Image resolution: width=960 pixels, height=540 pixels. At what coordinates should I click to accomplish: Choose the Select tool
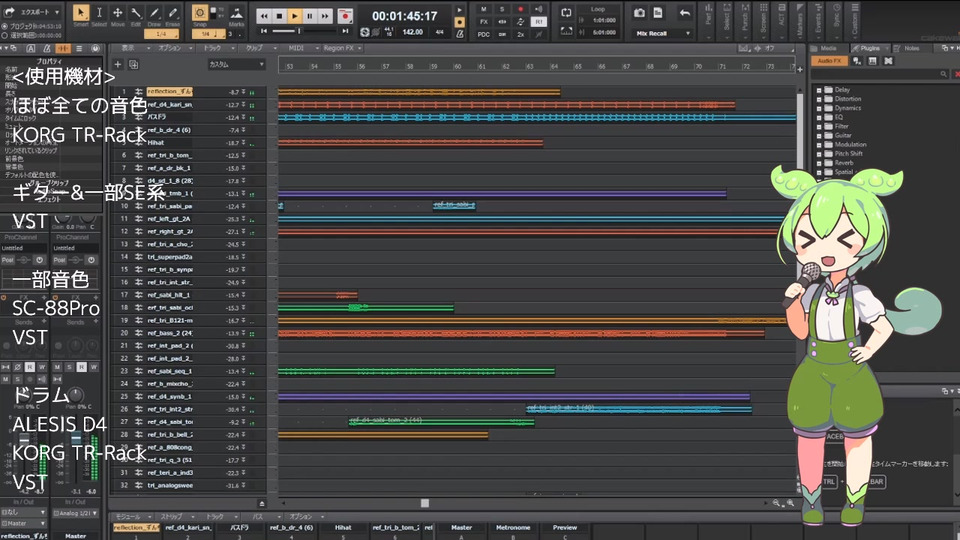[x=99, y=13]
